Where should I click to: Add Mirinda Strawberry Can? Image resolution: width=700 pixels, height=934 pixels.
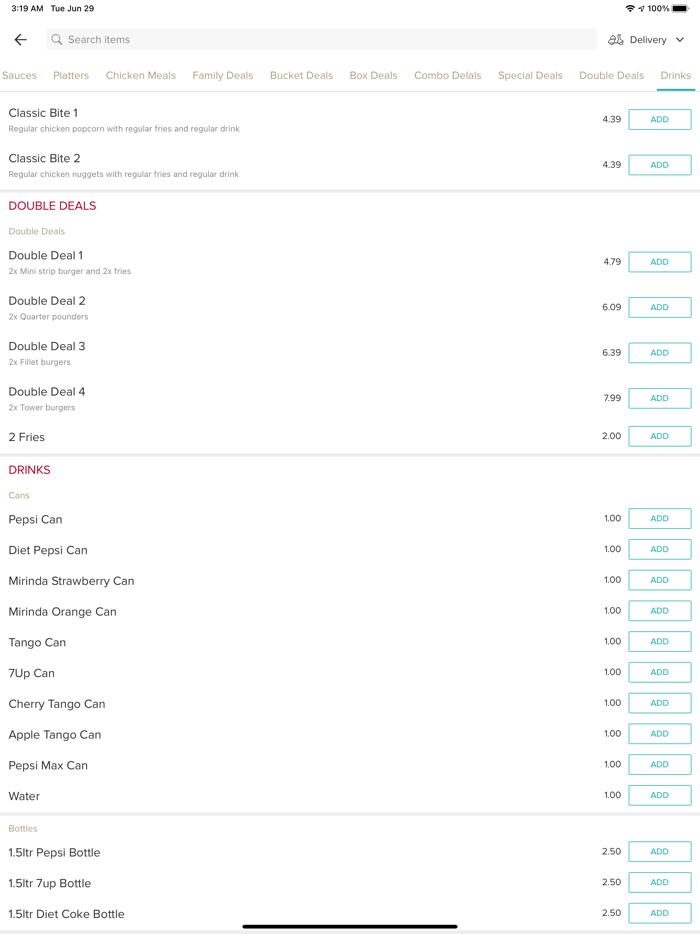(659, 580)
